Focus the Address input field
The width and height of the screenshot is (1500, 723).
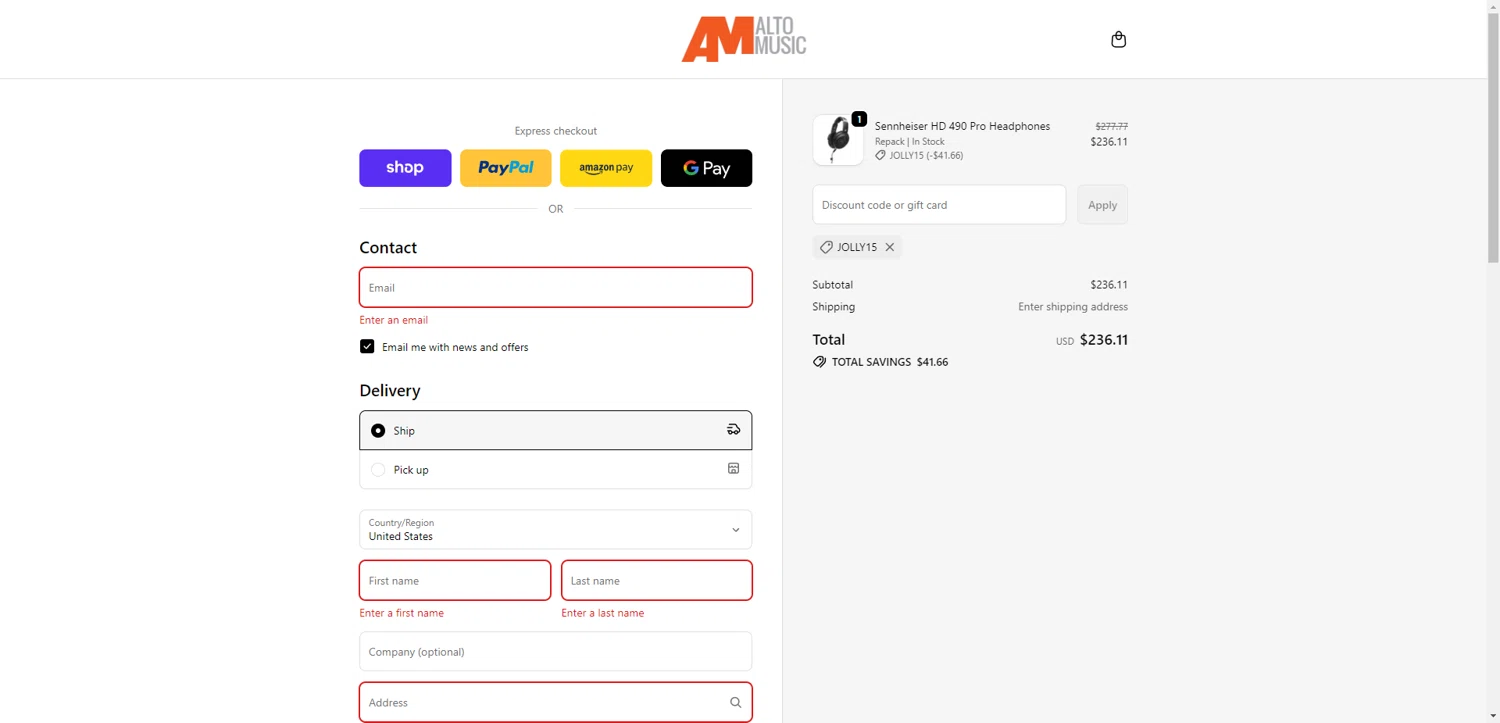click(x=555, y=702)
